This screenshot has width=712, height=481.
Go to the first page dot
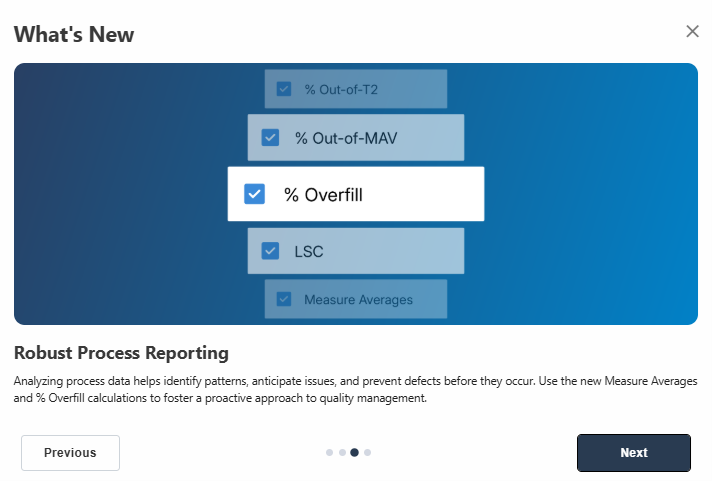point(330,453)
